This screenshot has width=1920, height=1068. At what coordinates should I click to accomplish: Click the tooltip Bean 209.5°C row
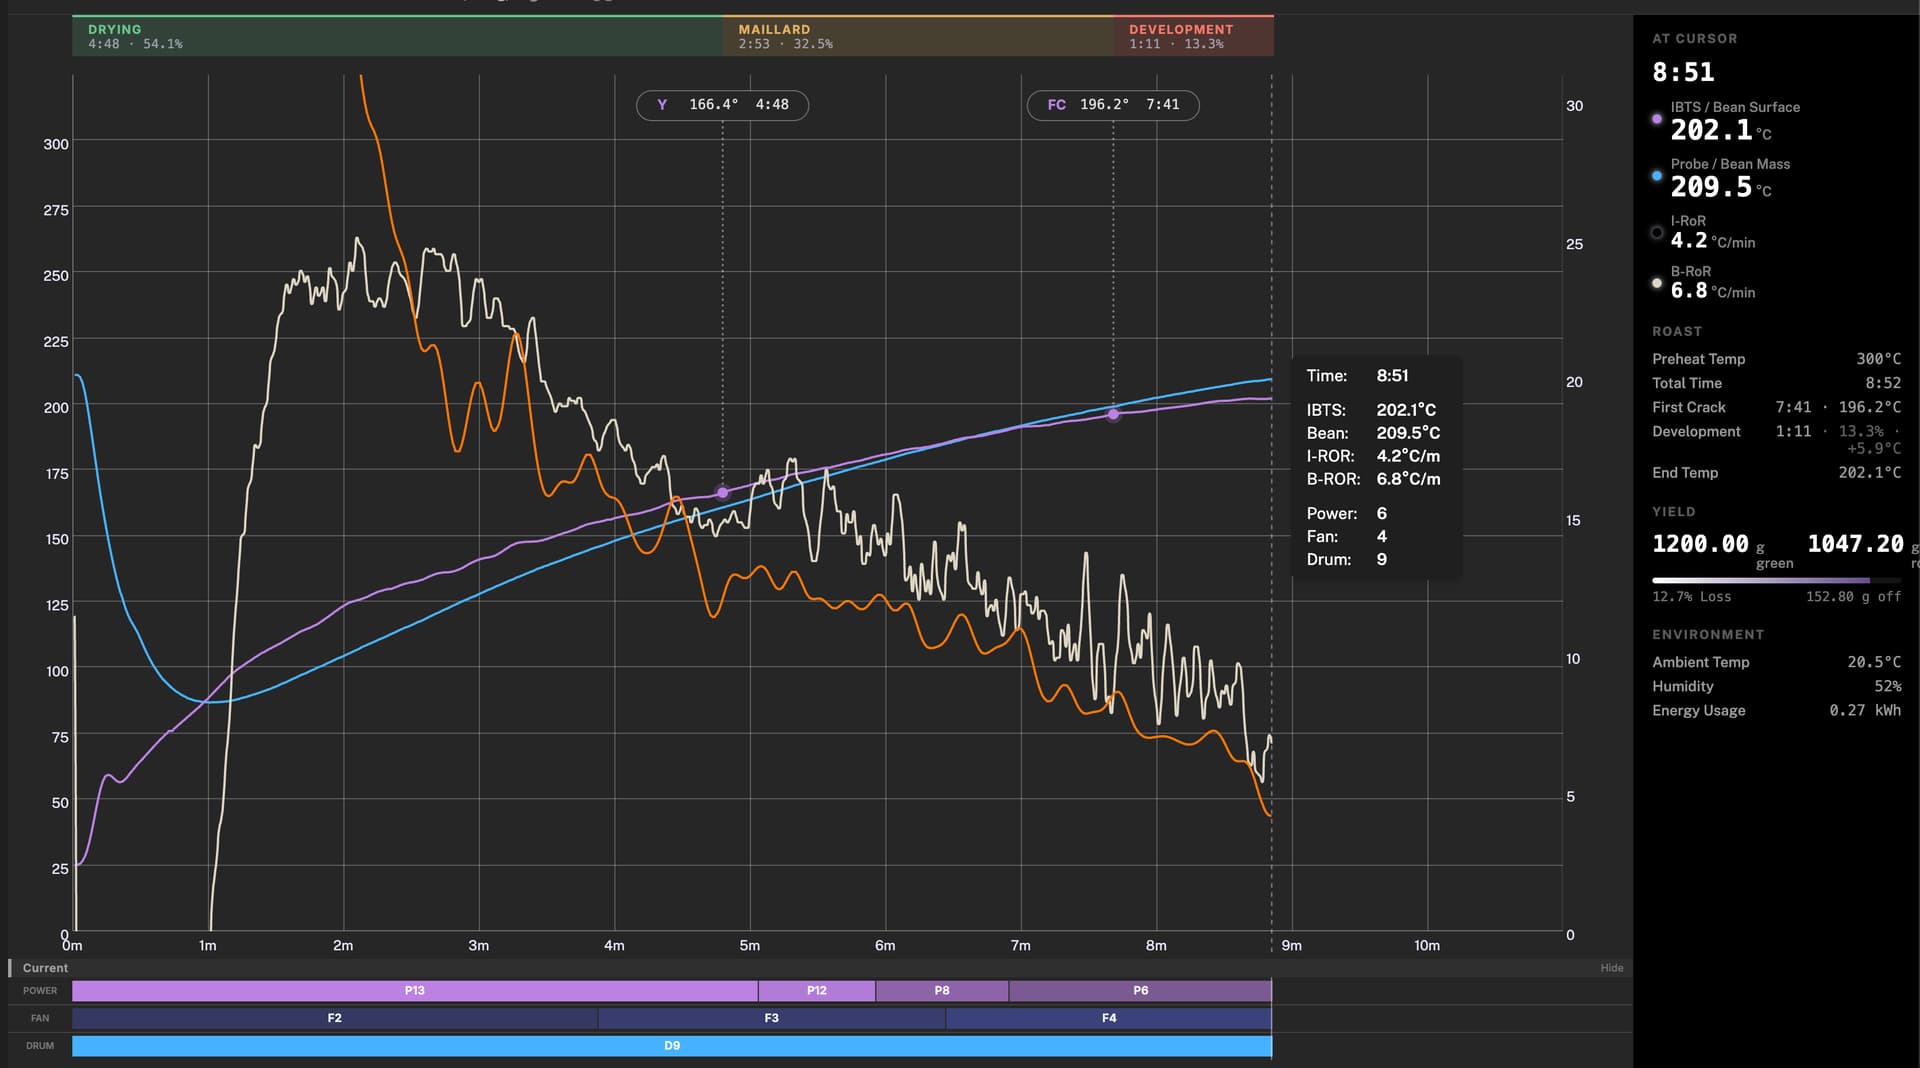tap(1373, 433)
